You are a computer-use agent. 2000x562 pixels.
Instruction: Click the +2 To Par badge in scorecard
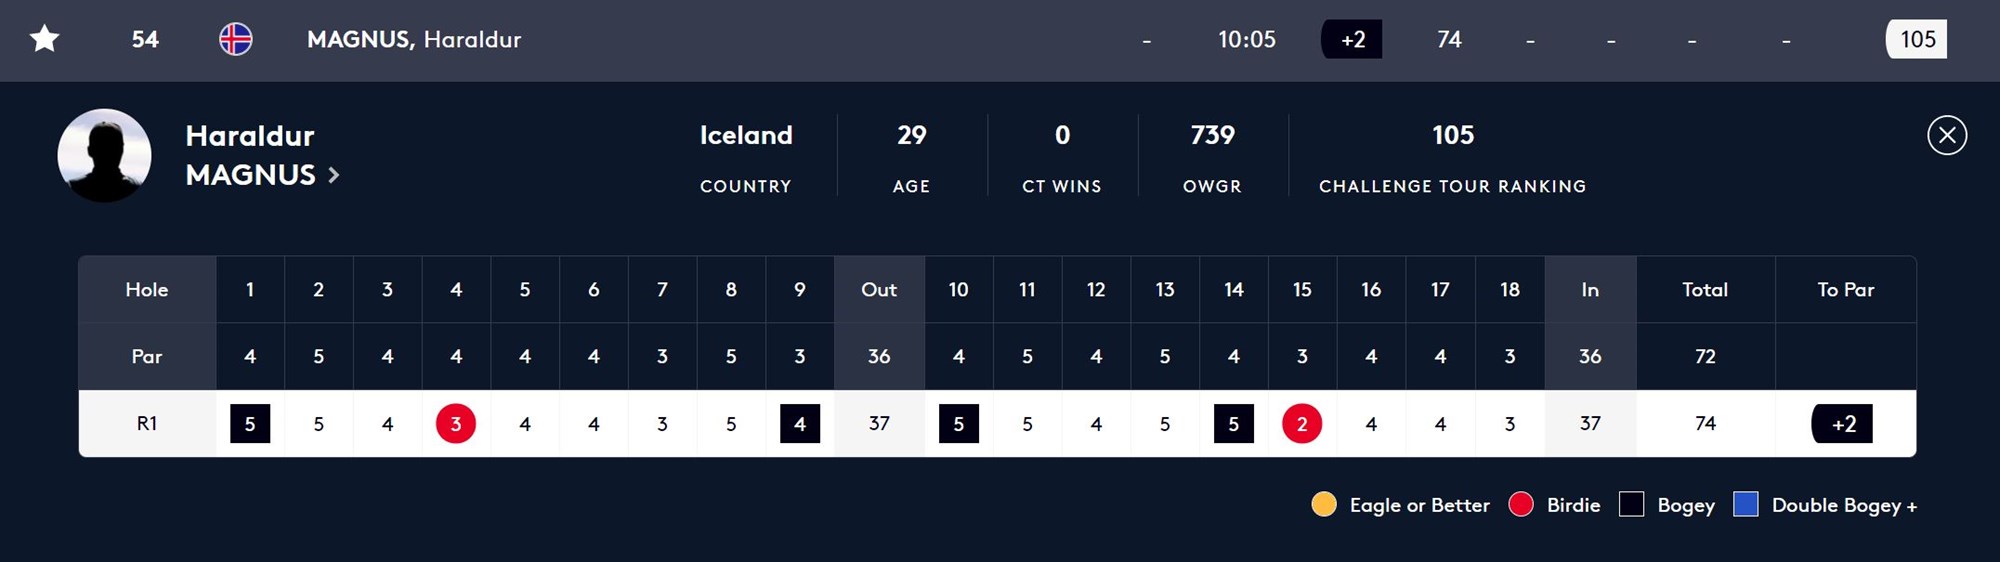coord(1842,424)
